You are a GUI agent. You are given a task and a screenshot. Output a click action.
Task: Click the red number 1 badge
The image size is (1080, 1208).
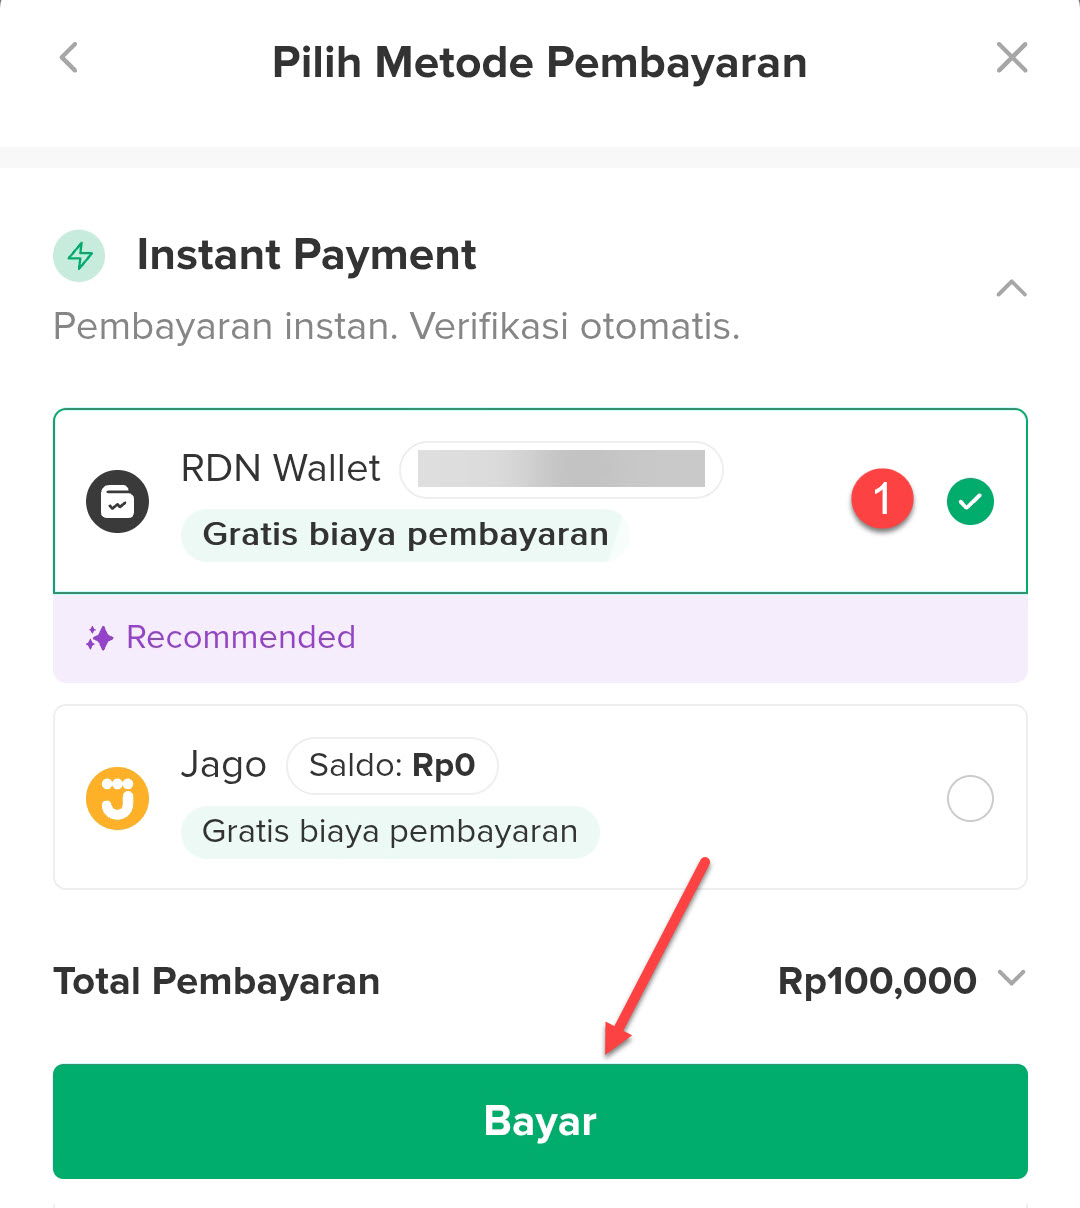pyautogui.click(x=882, y=499)
